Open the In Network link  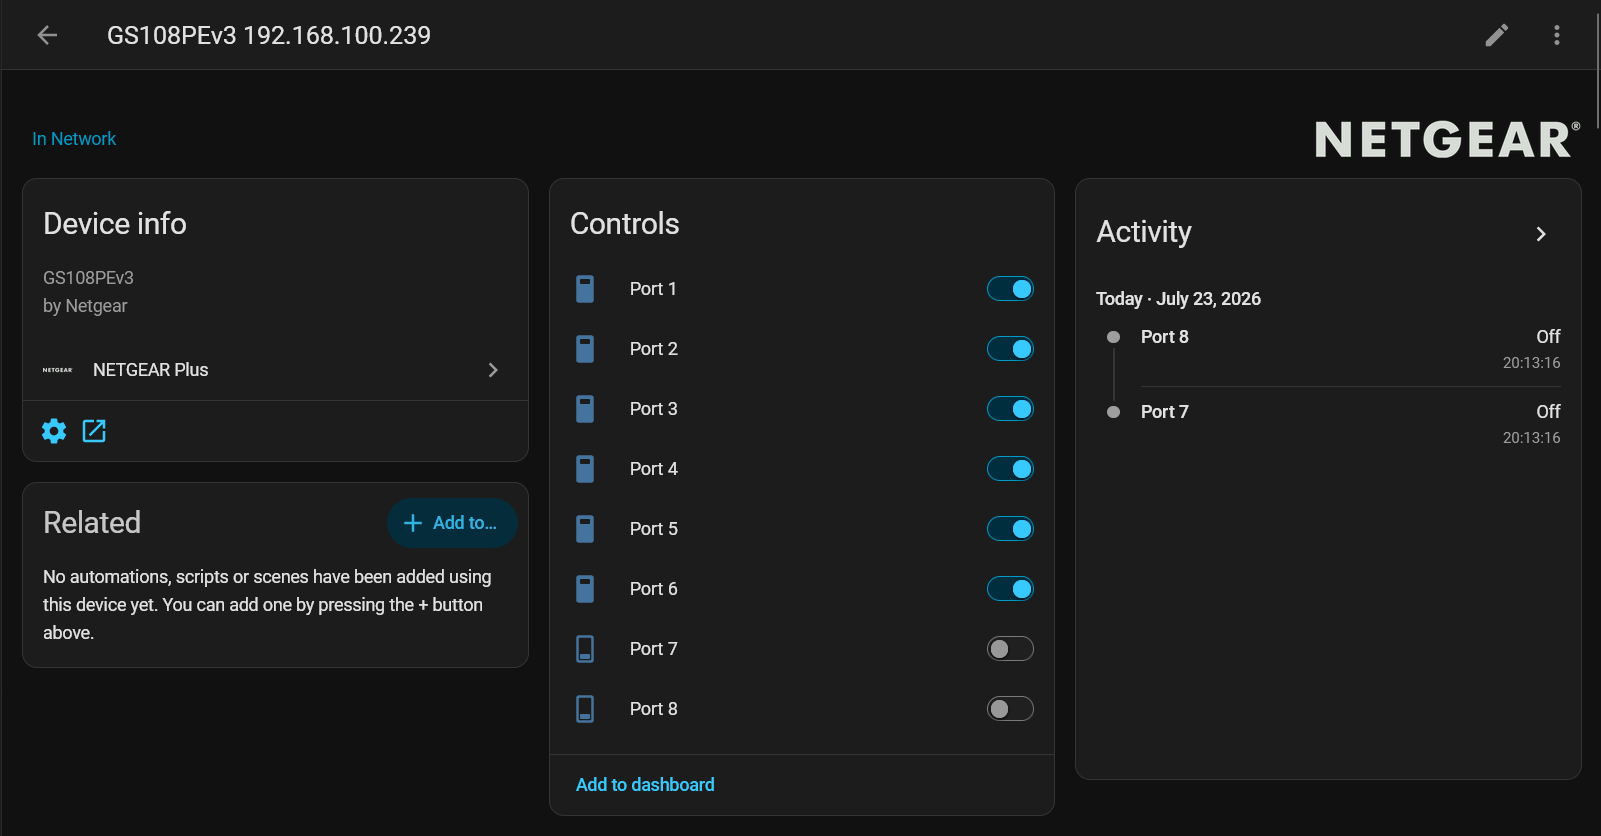click(x=74, y=139)
